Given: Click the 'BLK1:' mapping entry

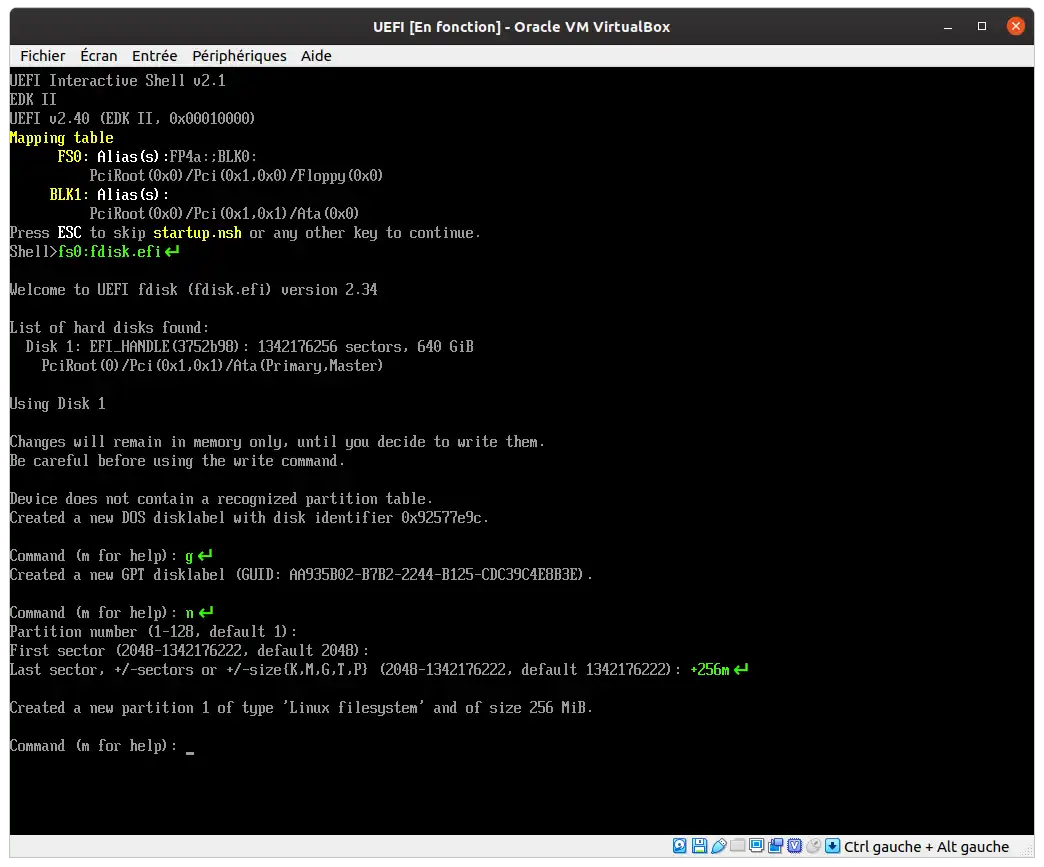Looking at the screenshot, I should (x=69, y=194).
